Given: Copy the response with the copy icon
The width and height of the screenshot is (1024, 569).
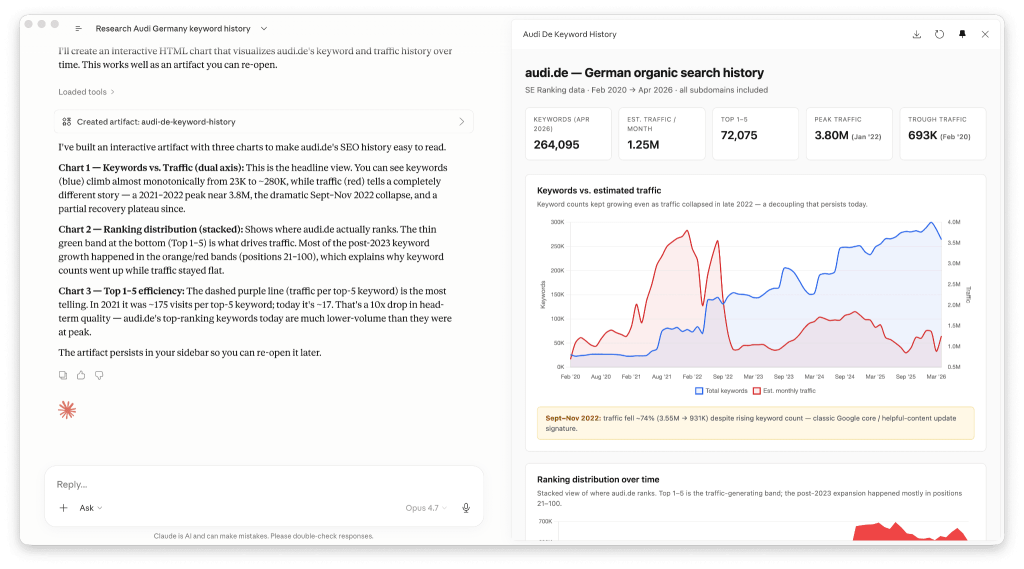Looking at the screenshot, I should point(63,376).
